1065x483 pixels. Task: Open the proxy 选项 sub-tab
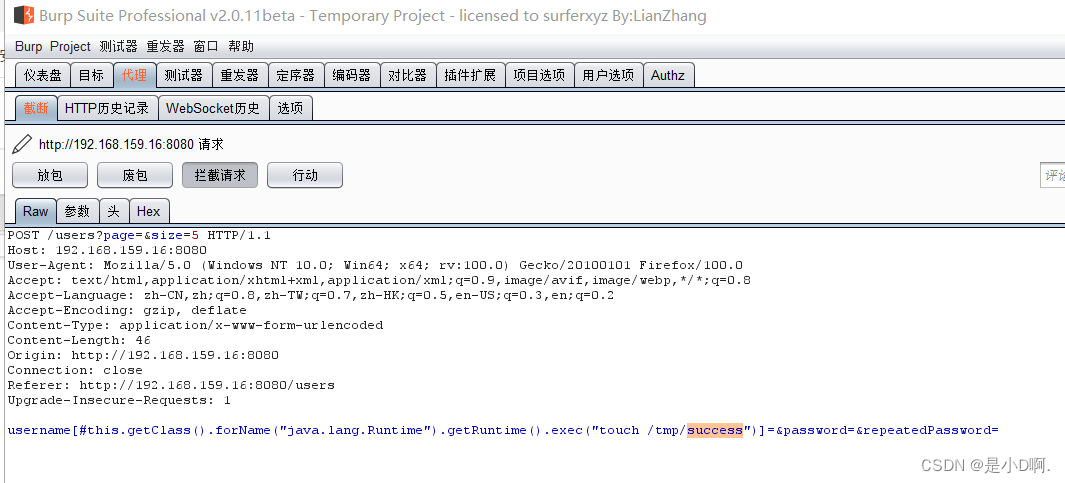(x=291, y=108)
